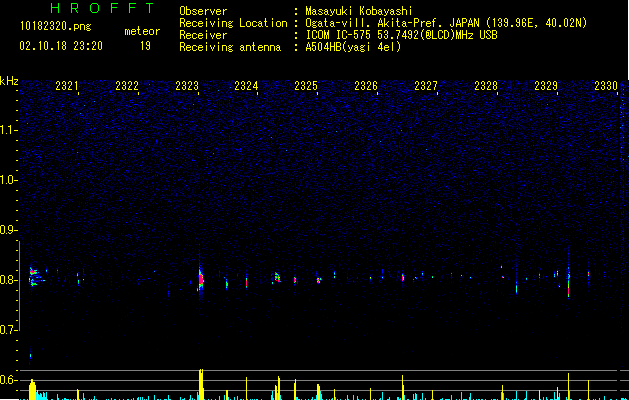Click the A504HB(yagi 4el) antenna text
Image resolution: width=629 pixels, height=400 pixels.
[353, 47]
